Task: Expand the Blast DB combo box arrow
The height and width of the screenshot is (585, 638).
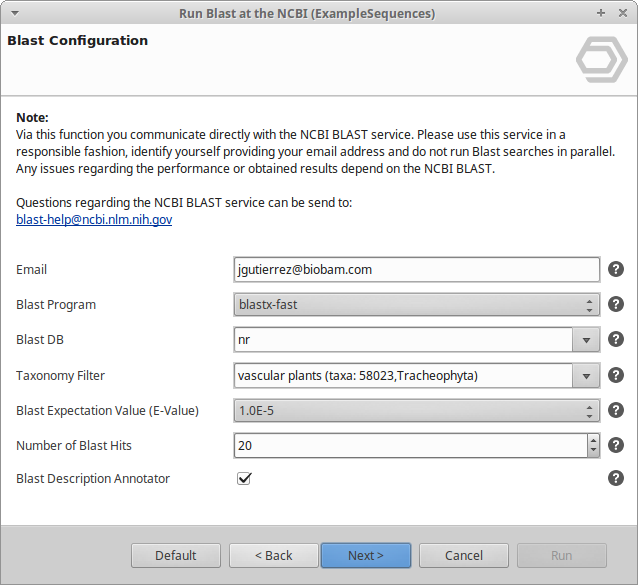Action: (x=586, y=340)
